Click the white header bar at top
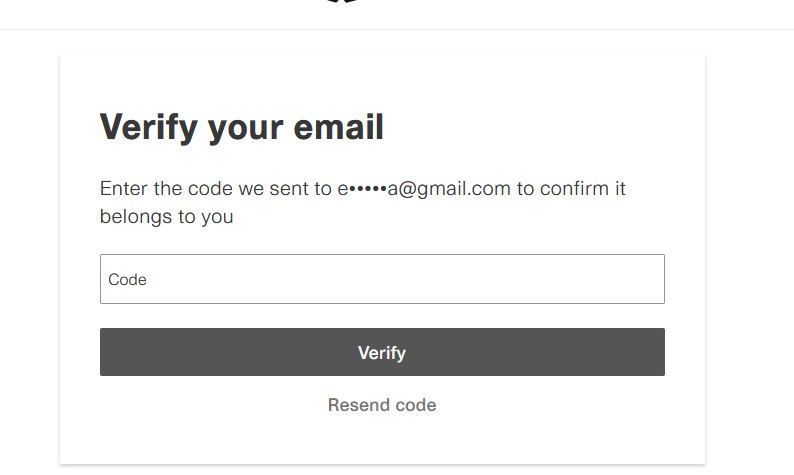Screen dimensions: 794x475 (x=600, y=14)
